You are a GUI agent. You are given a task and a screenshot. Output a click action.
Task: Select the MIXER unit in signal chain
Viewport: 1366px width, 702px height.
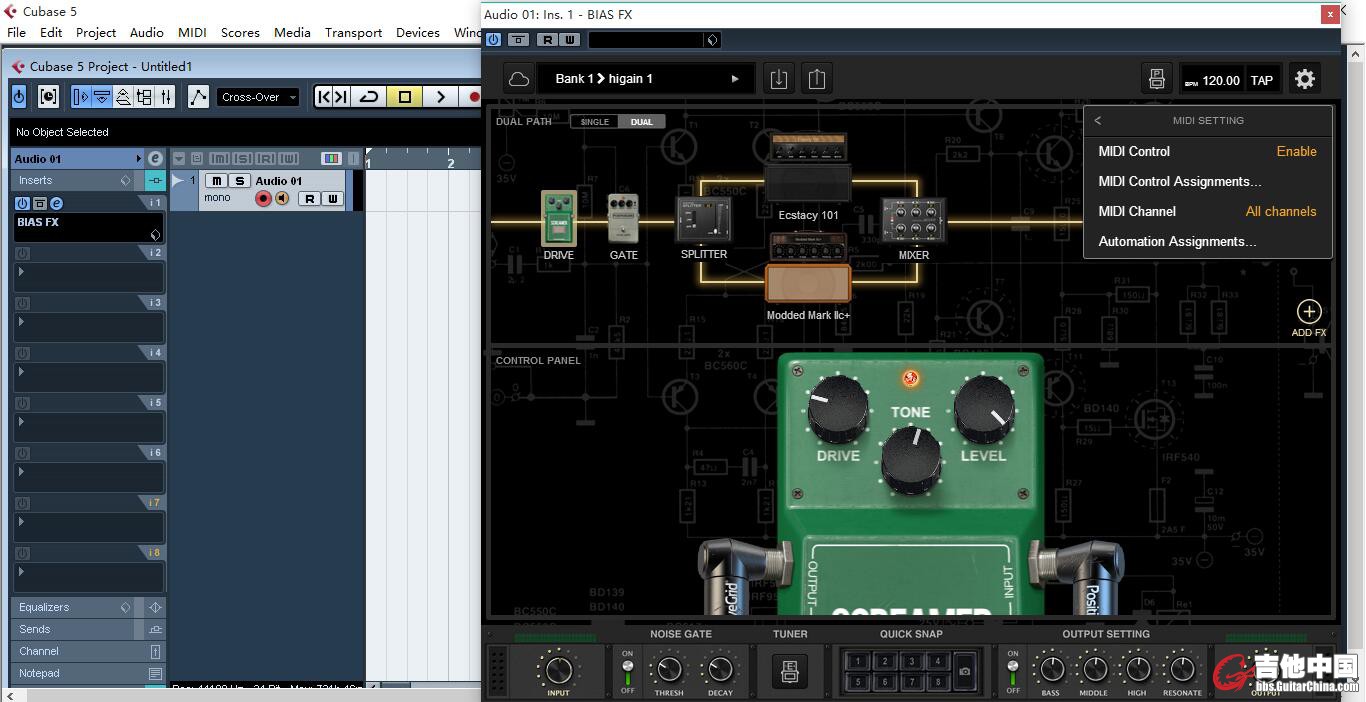pyautogui.click(x=913, y=220)
